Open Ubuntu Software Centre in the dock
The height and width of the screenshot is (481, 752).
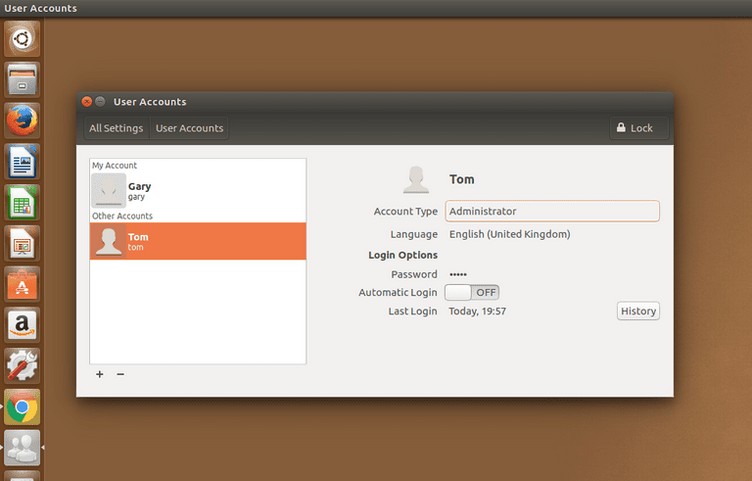point(22,284)
